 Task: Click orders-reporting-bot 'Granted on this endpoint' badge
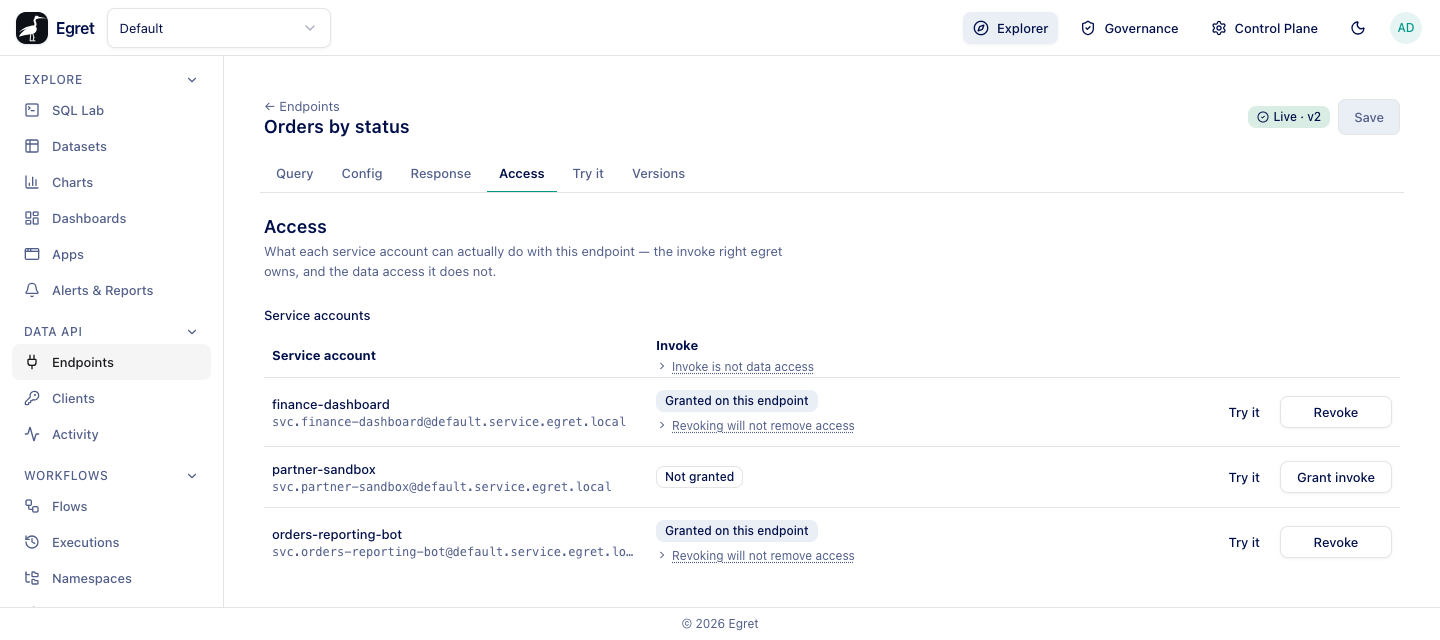(737, 531)
